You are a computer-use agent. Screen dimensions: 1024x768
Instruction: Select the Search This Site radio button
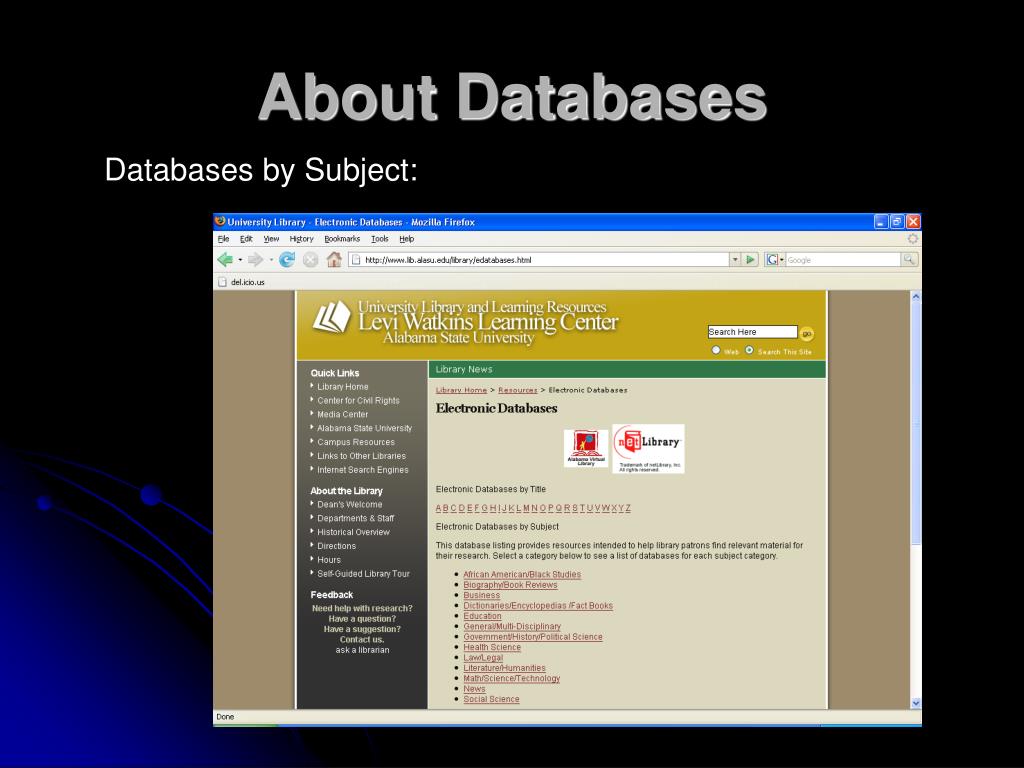click(749, 351)
